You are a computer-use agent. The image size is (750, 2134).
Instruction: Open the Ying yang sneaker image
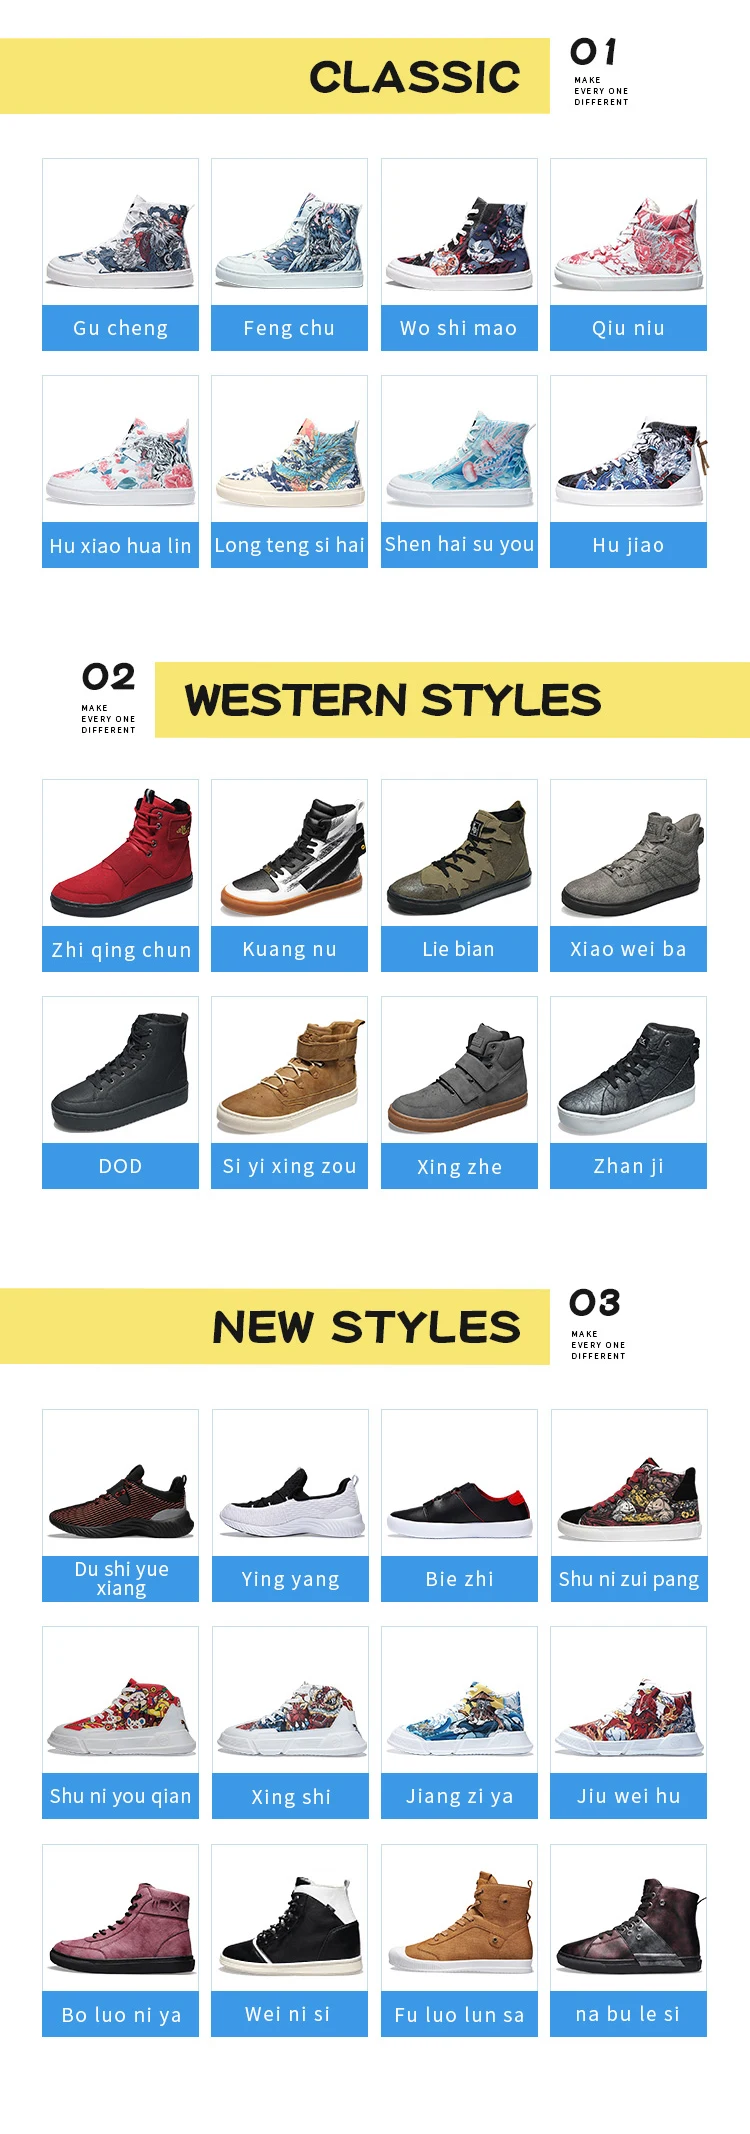click(290, 1483)
